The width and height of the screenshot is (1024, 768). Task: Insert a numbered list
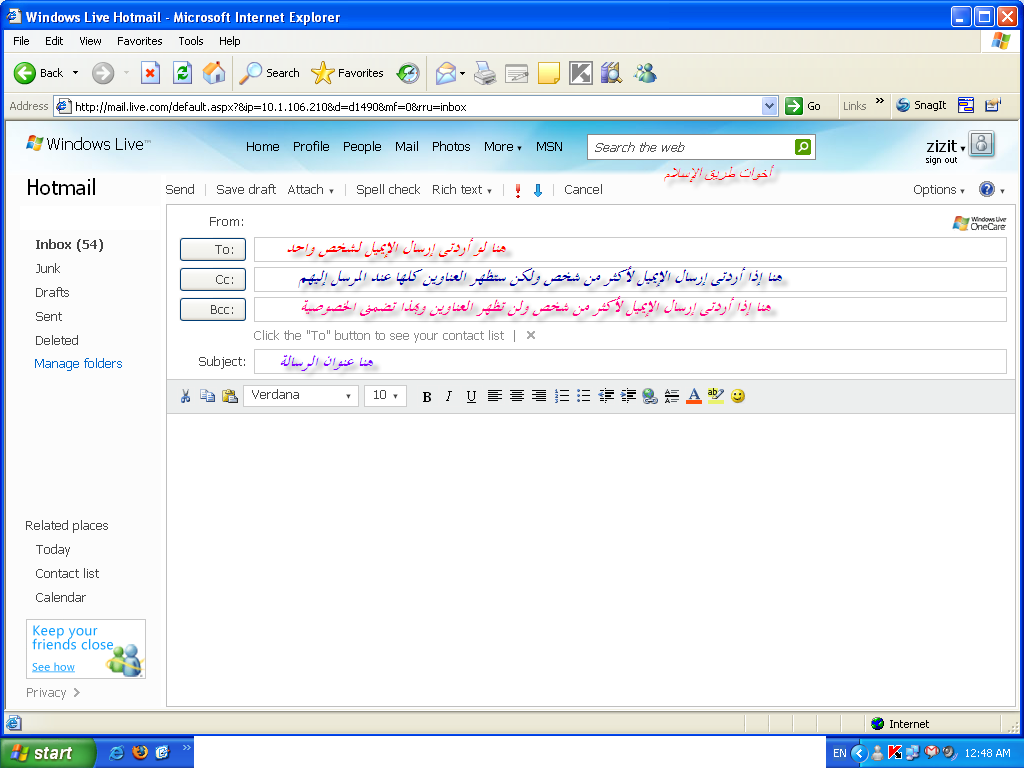pyautogui.click(x=562, y=396)
